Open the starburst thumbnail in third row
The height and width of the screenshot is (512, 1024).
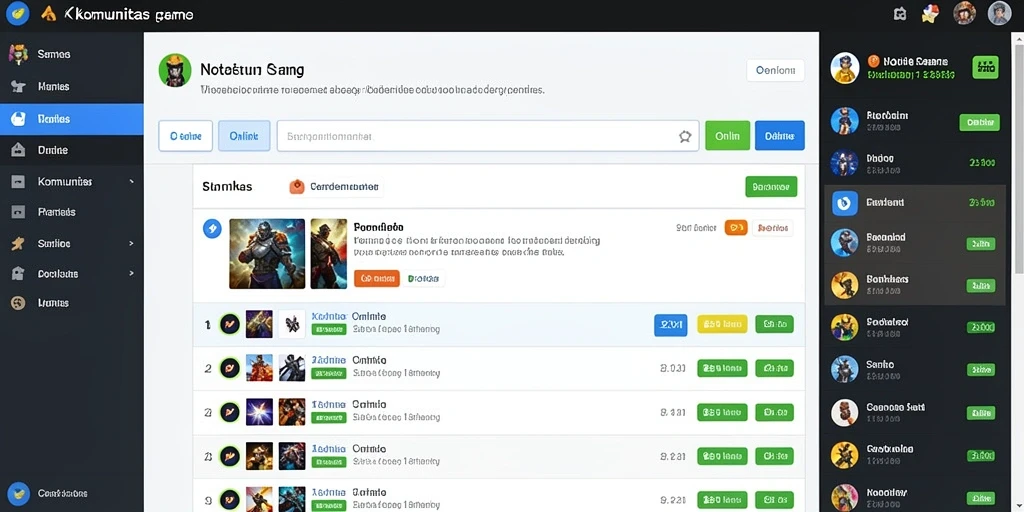[x=259, y=412]
